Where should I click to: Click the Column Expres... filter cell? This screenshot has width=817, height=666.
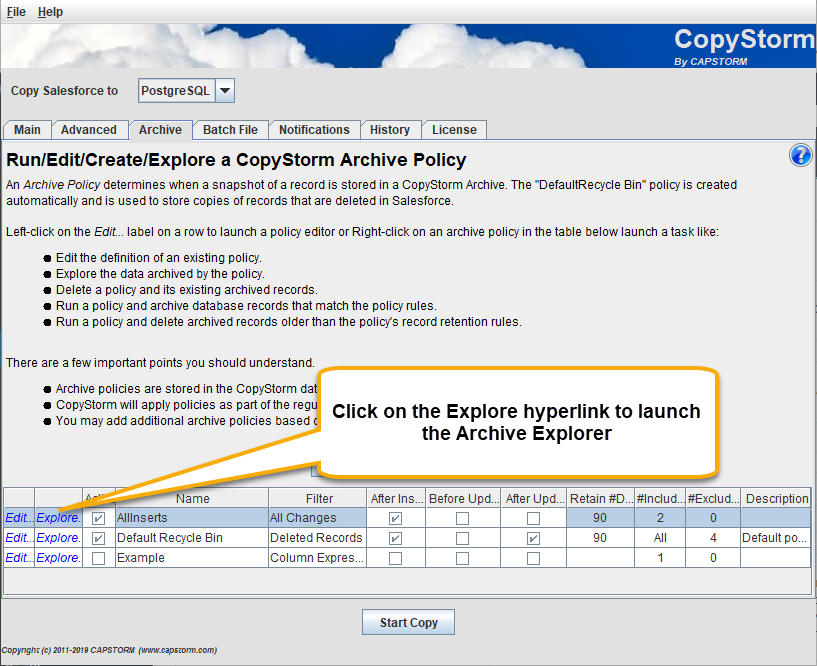[x=318, y=558]
